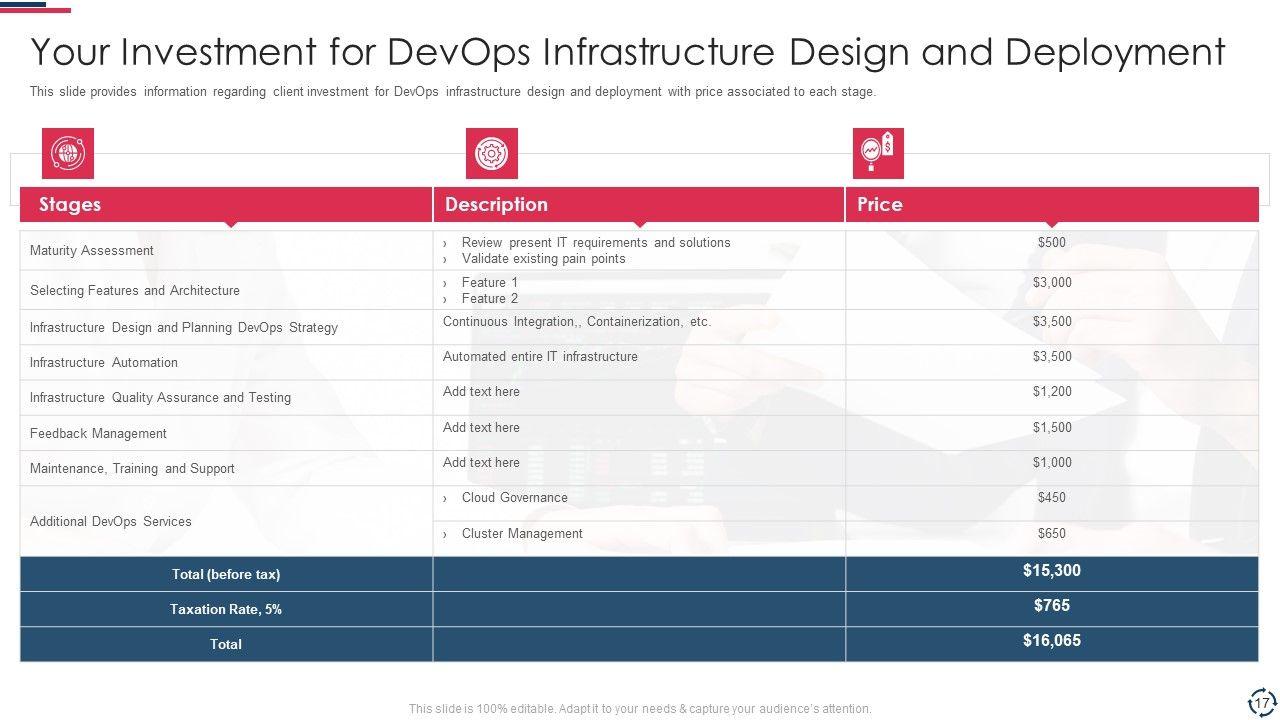
Task: Select the Price column header
Action: coord(880,204)
